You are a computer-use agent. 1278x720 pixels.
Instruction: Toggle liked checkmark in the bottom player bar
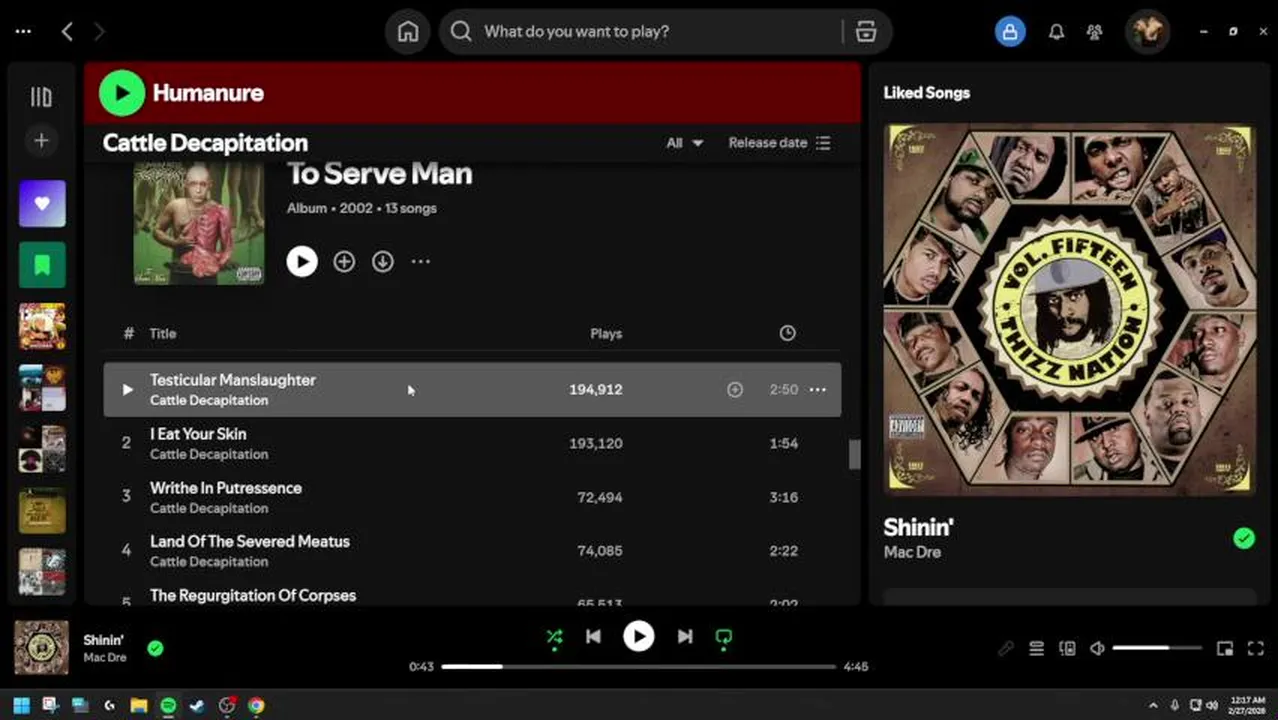click(x=155, y=648)
